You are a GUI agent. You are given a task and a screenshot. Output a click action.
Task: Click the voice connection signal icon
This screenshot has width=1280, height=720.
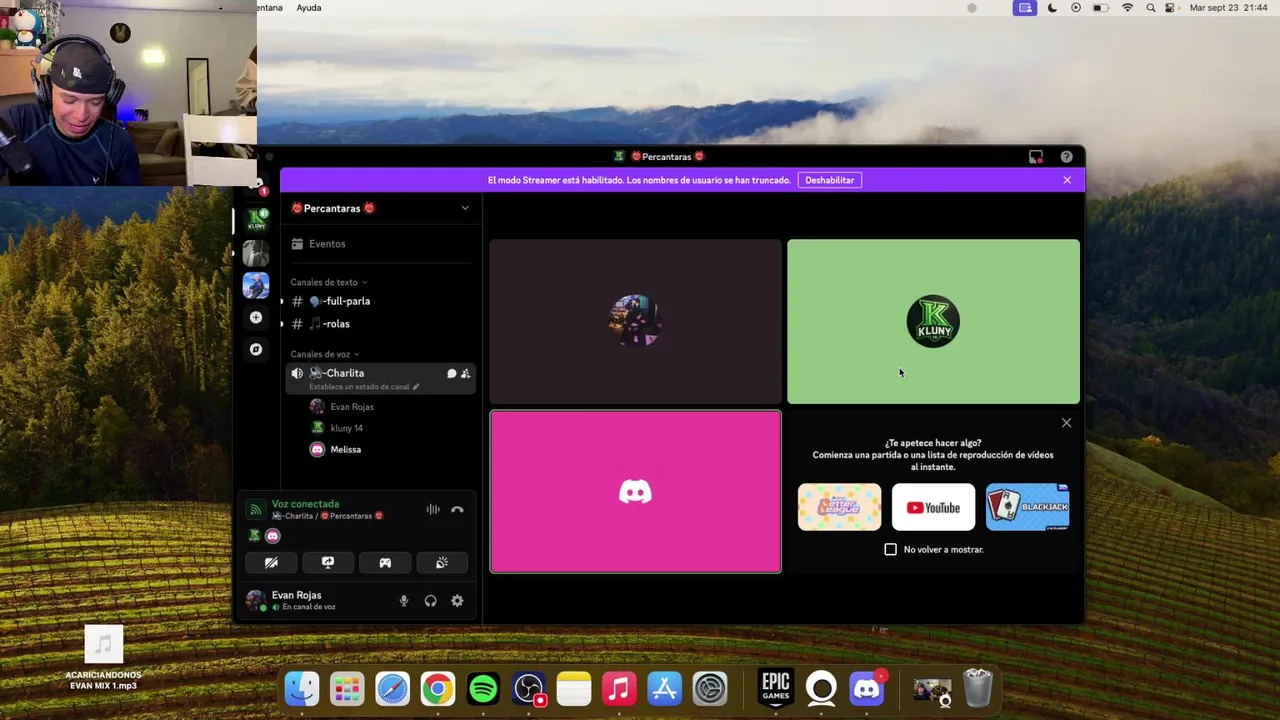255,510
